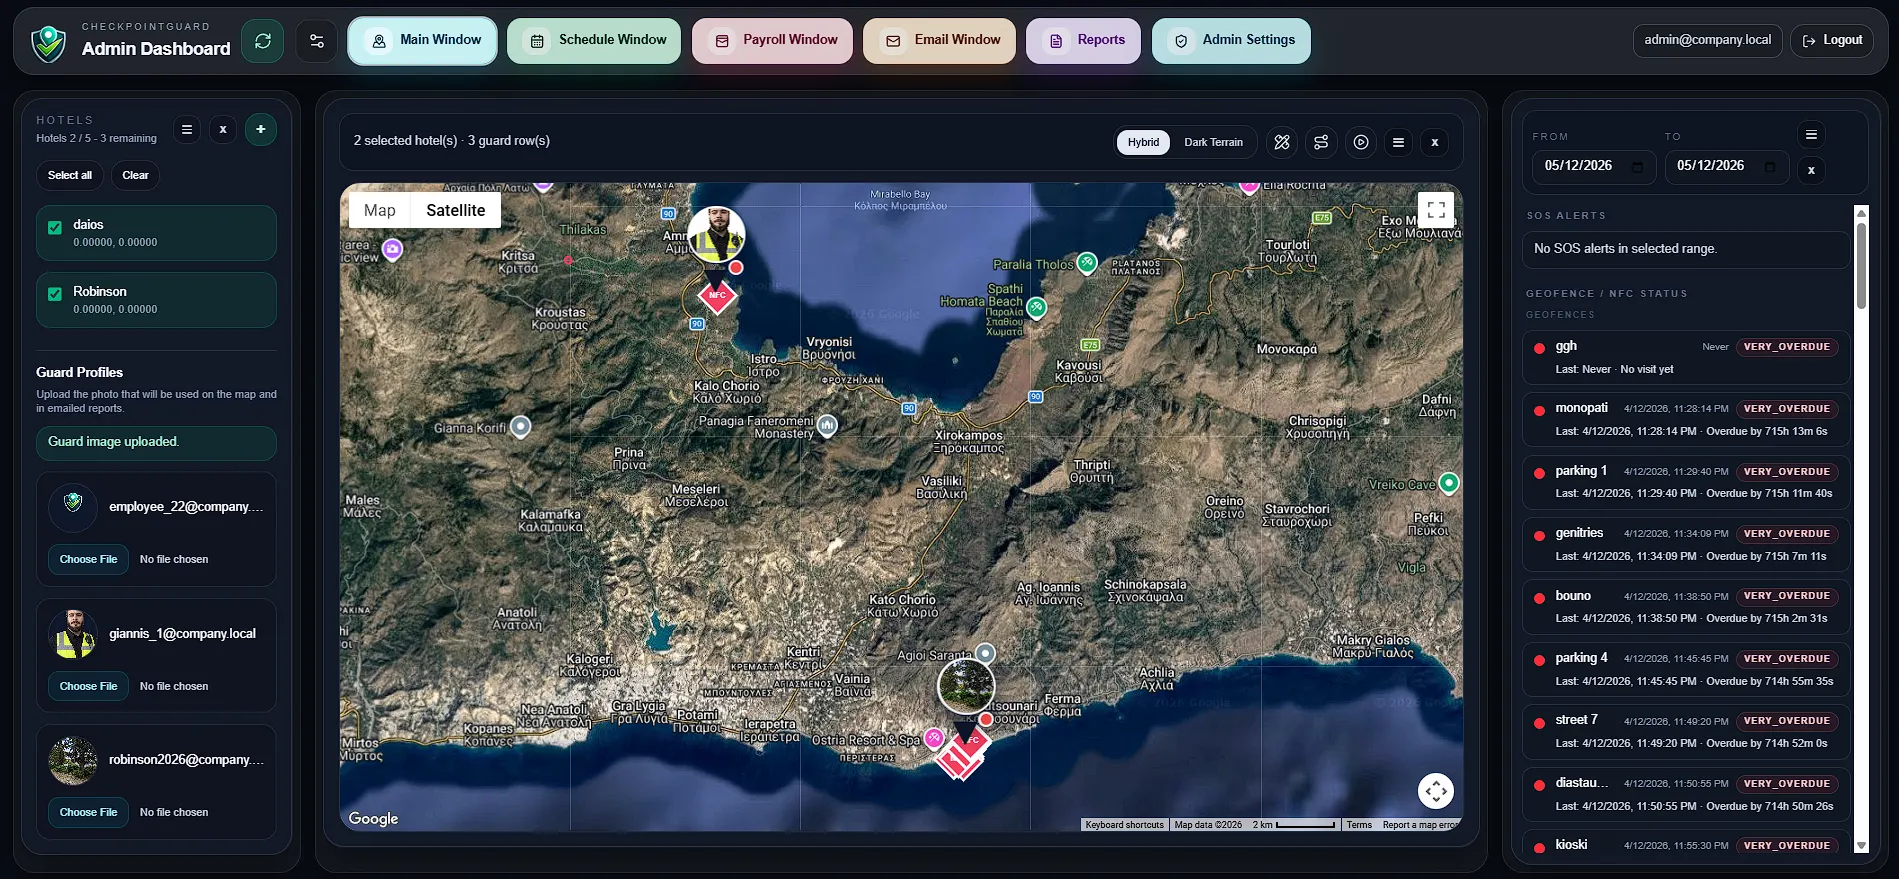
Task: Select the monopati geofence row
Action: coord(1686,420)
